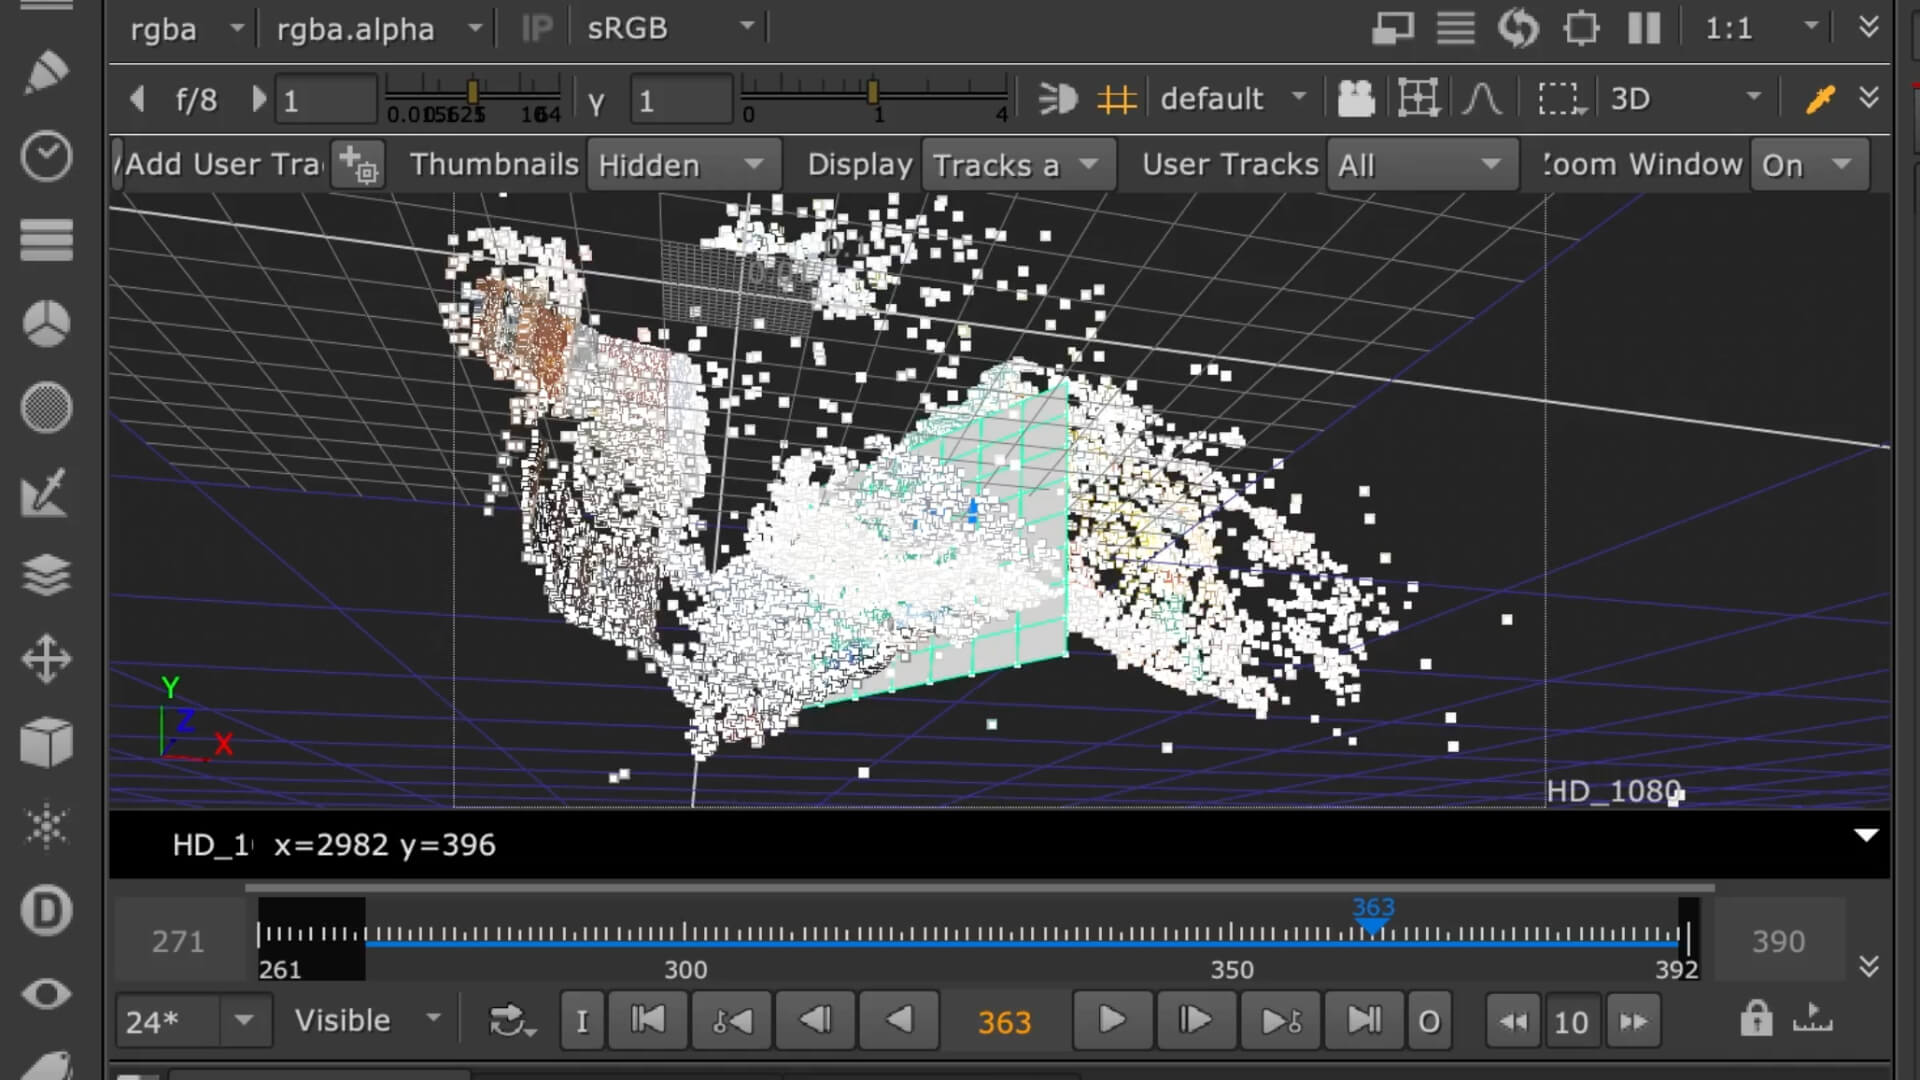Open the Time clock icon in sidebar

tap(46, 157)
